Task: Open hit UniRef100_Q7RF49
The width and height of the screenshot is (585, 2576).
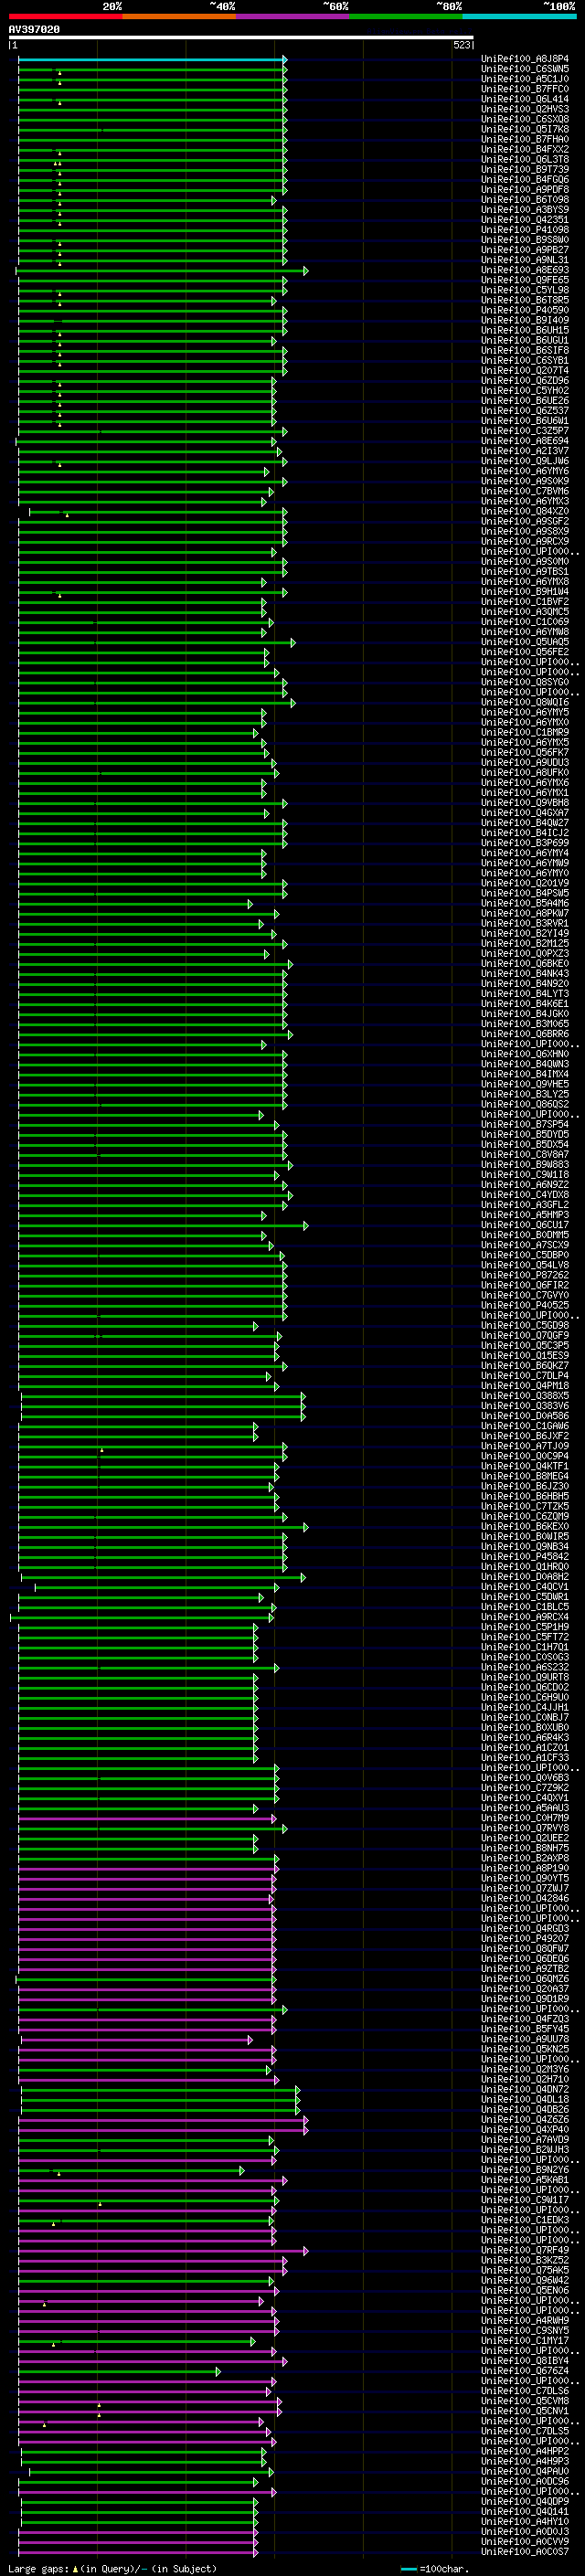Action: (525, 2250)
